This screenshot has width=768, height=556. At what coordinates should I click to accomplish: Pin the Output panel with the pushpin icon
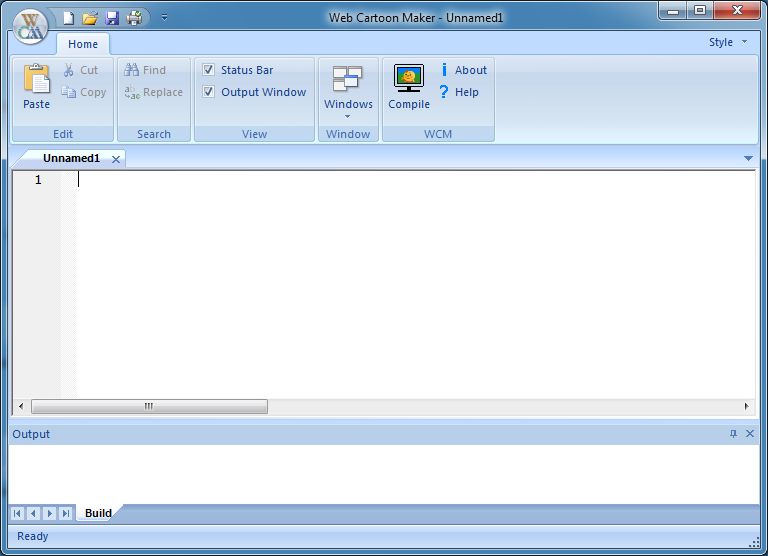(733, 434)
